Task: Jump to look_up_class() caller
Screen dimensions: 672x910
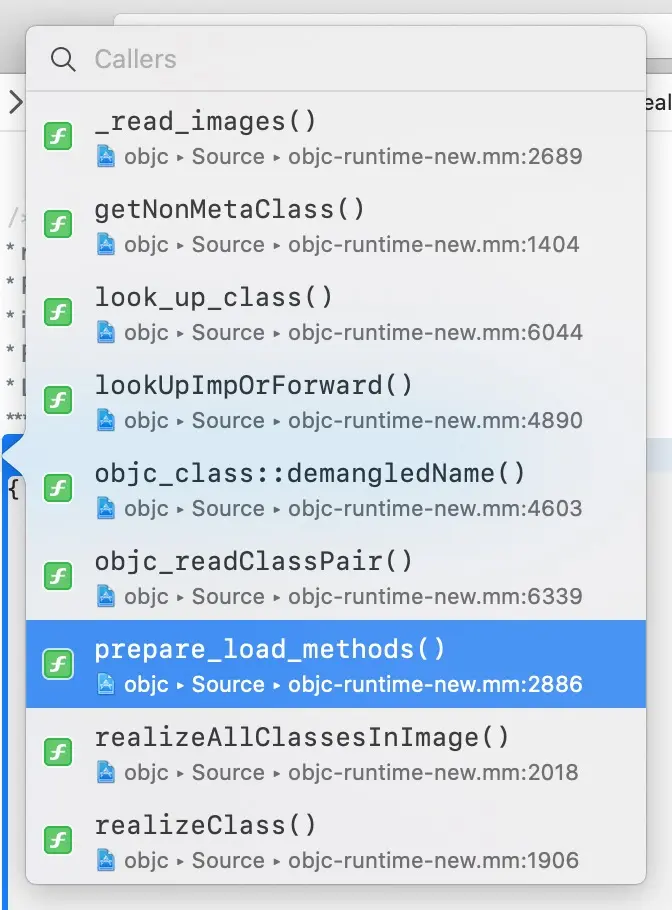Action: coord(336,313)
